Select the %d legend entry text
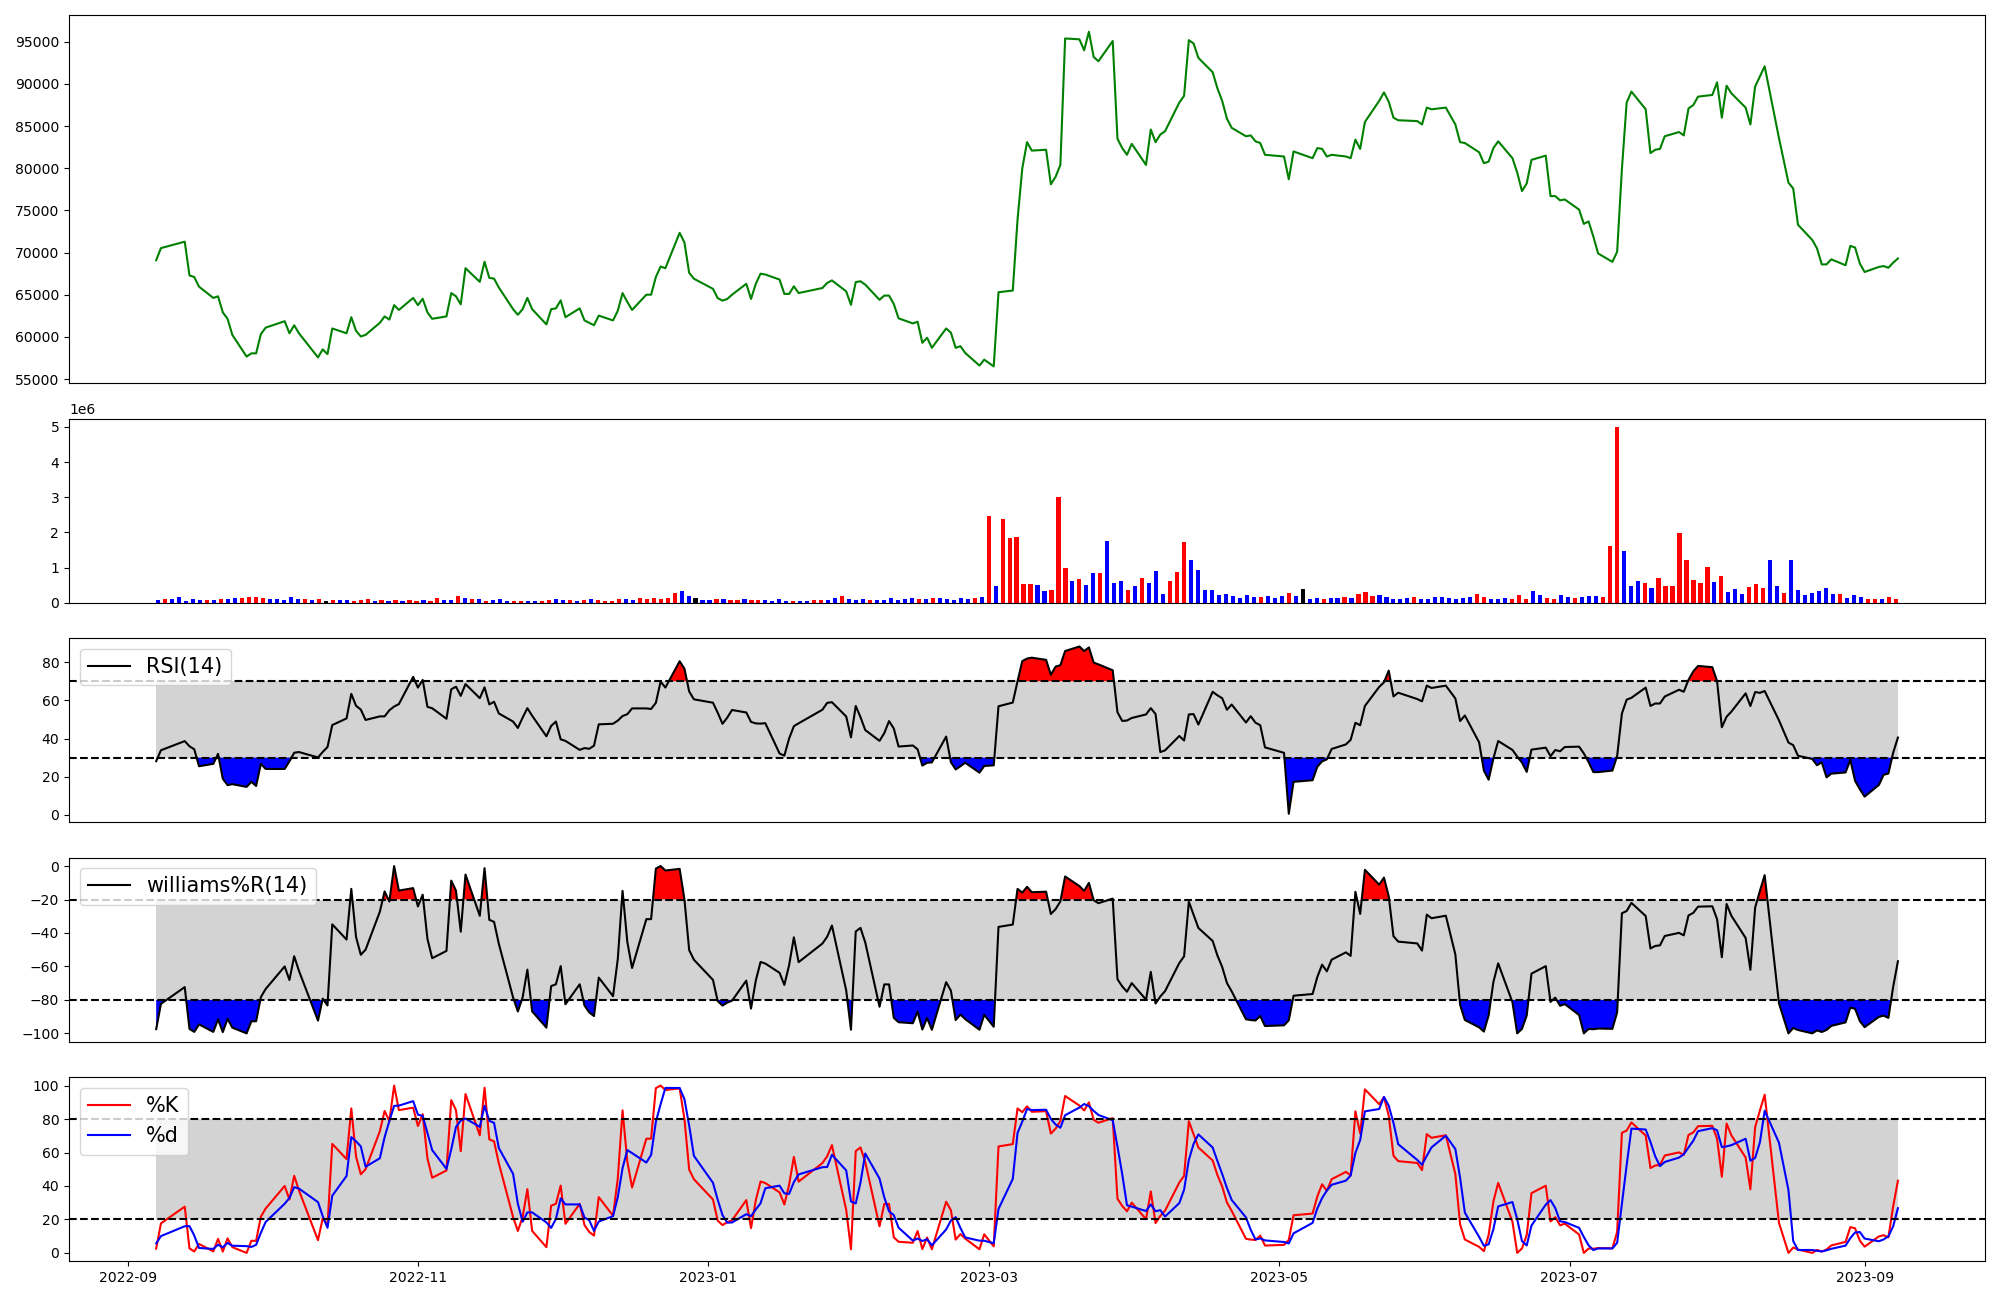 coord(162,1135)
